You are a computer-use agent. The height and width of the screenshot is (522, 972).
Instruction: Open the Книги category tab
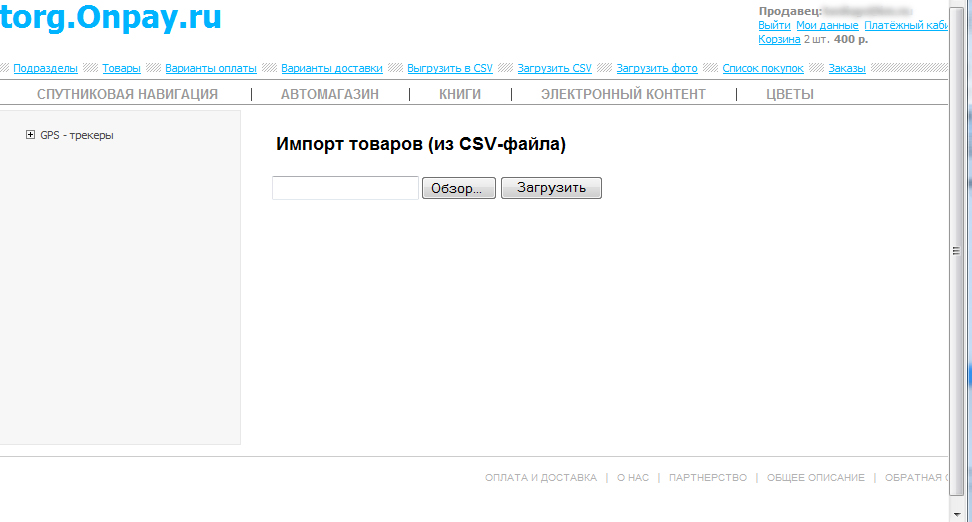point(460,94)
